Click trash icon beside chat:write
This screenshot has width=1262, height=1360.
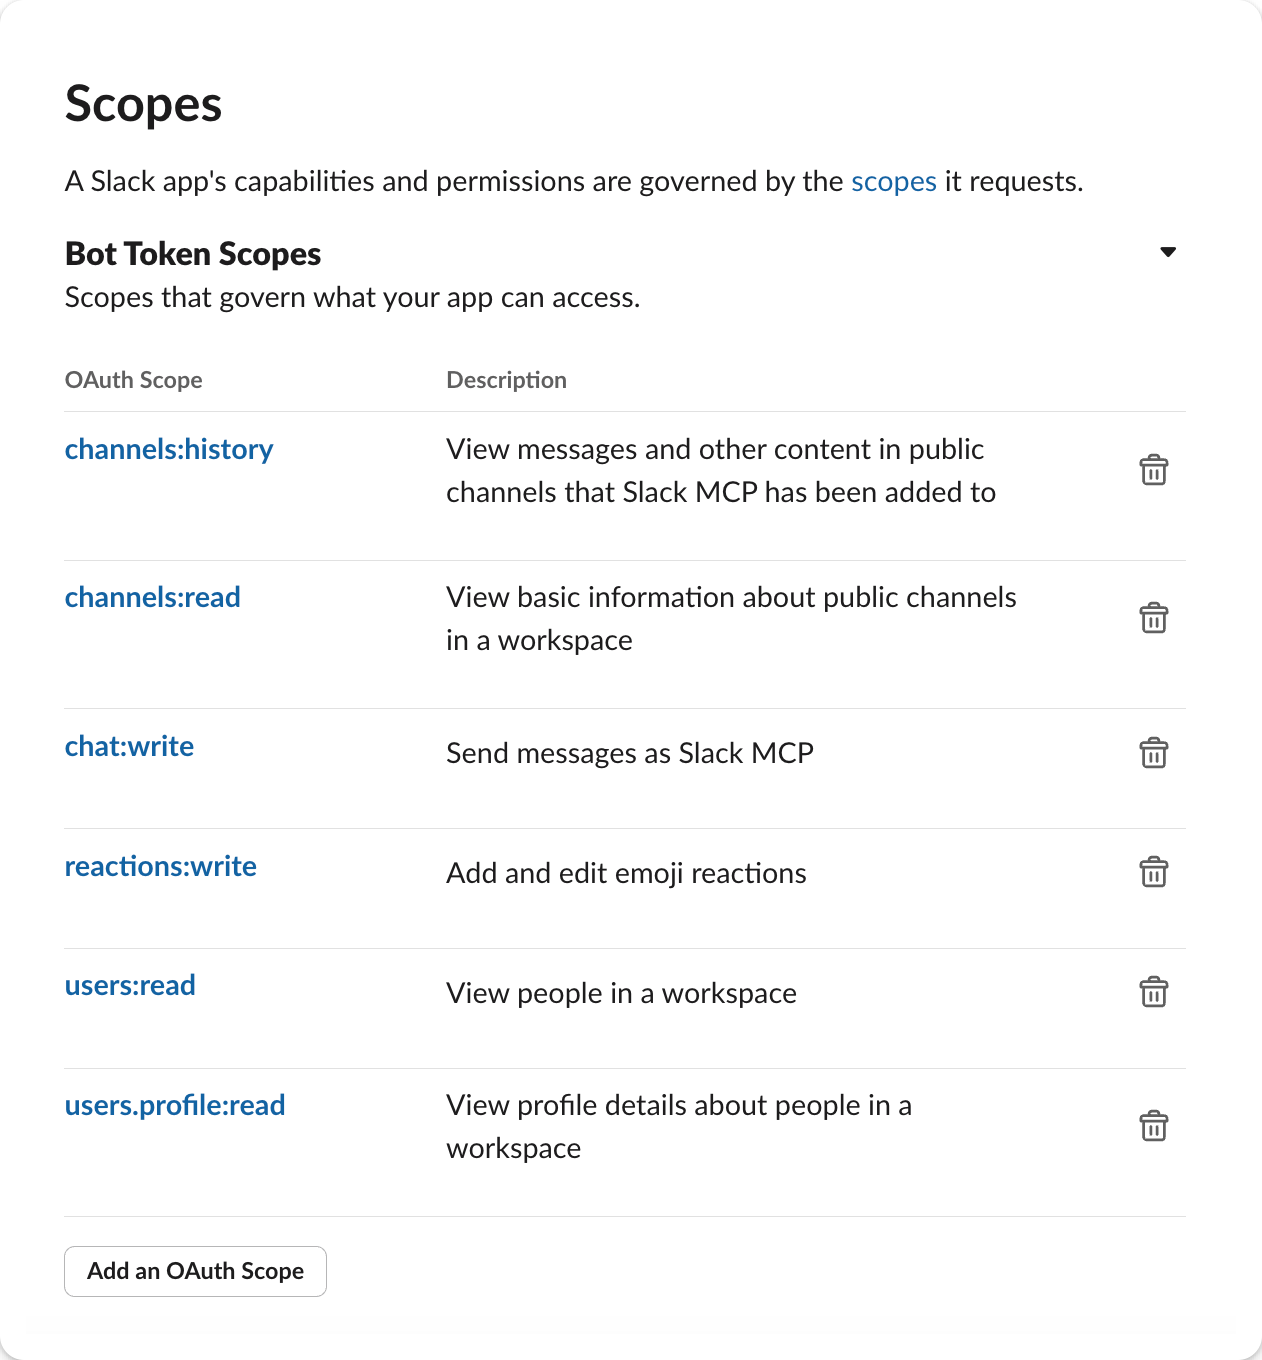pyautogui.click(x=1153, y=753)
